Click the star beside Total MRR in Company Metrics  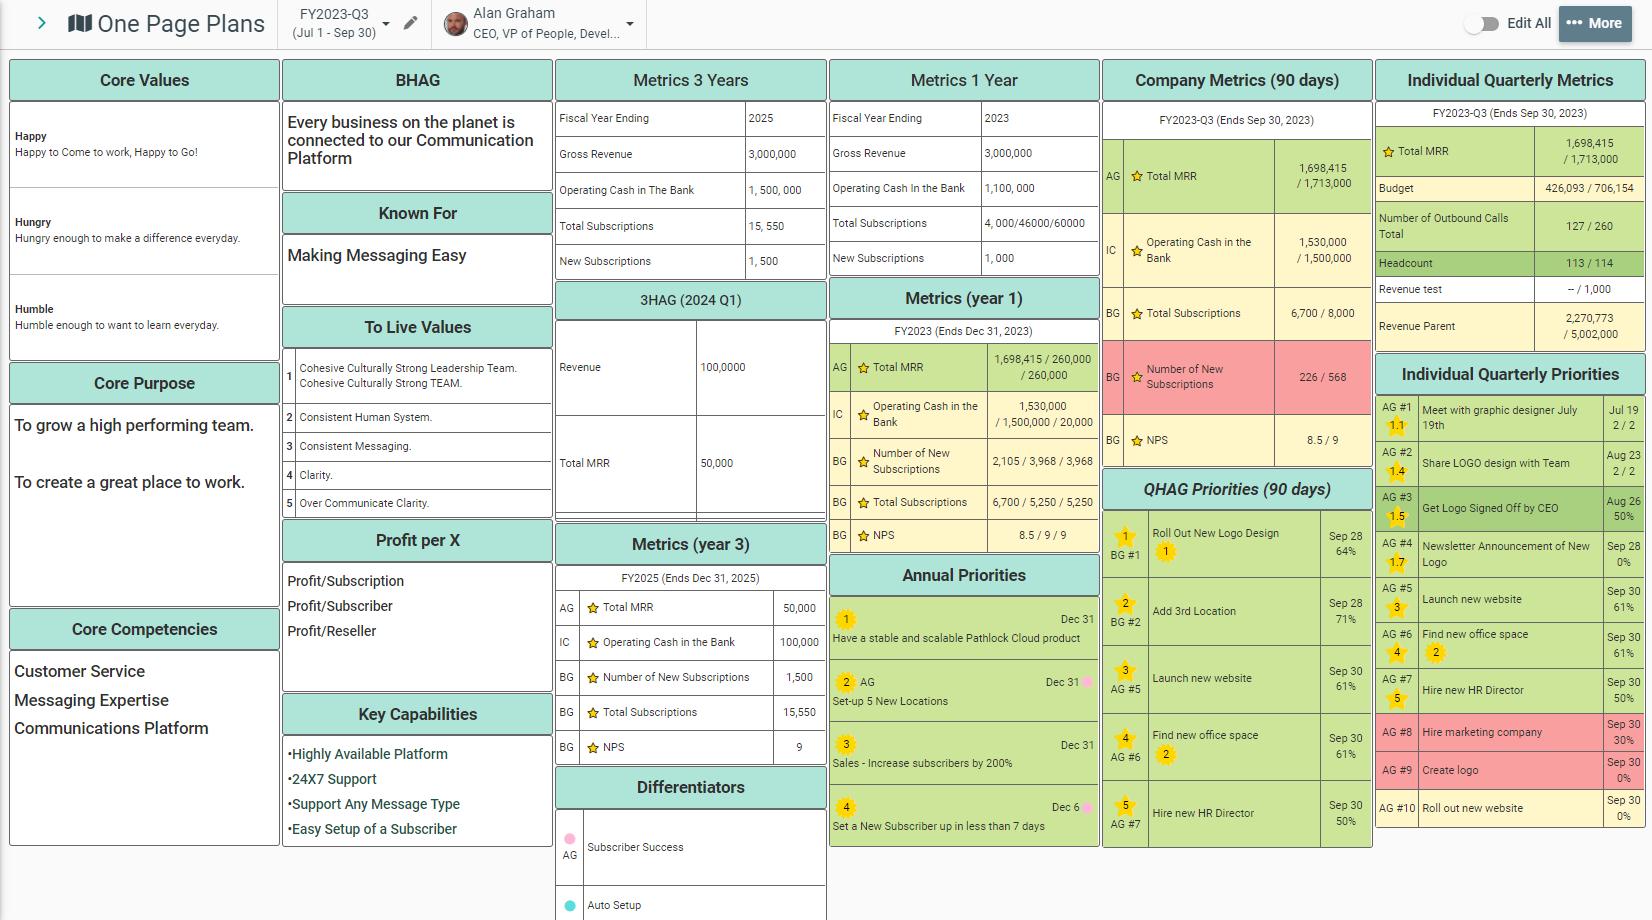[1137, 175]
